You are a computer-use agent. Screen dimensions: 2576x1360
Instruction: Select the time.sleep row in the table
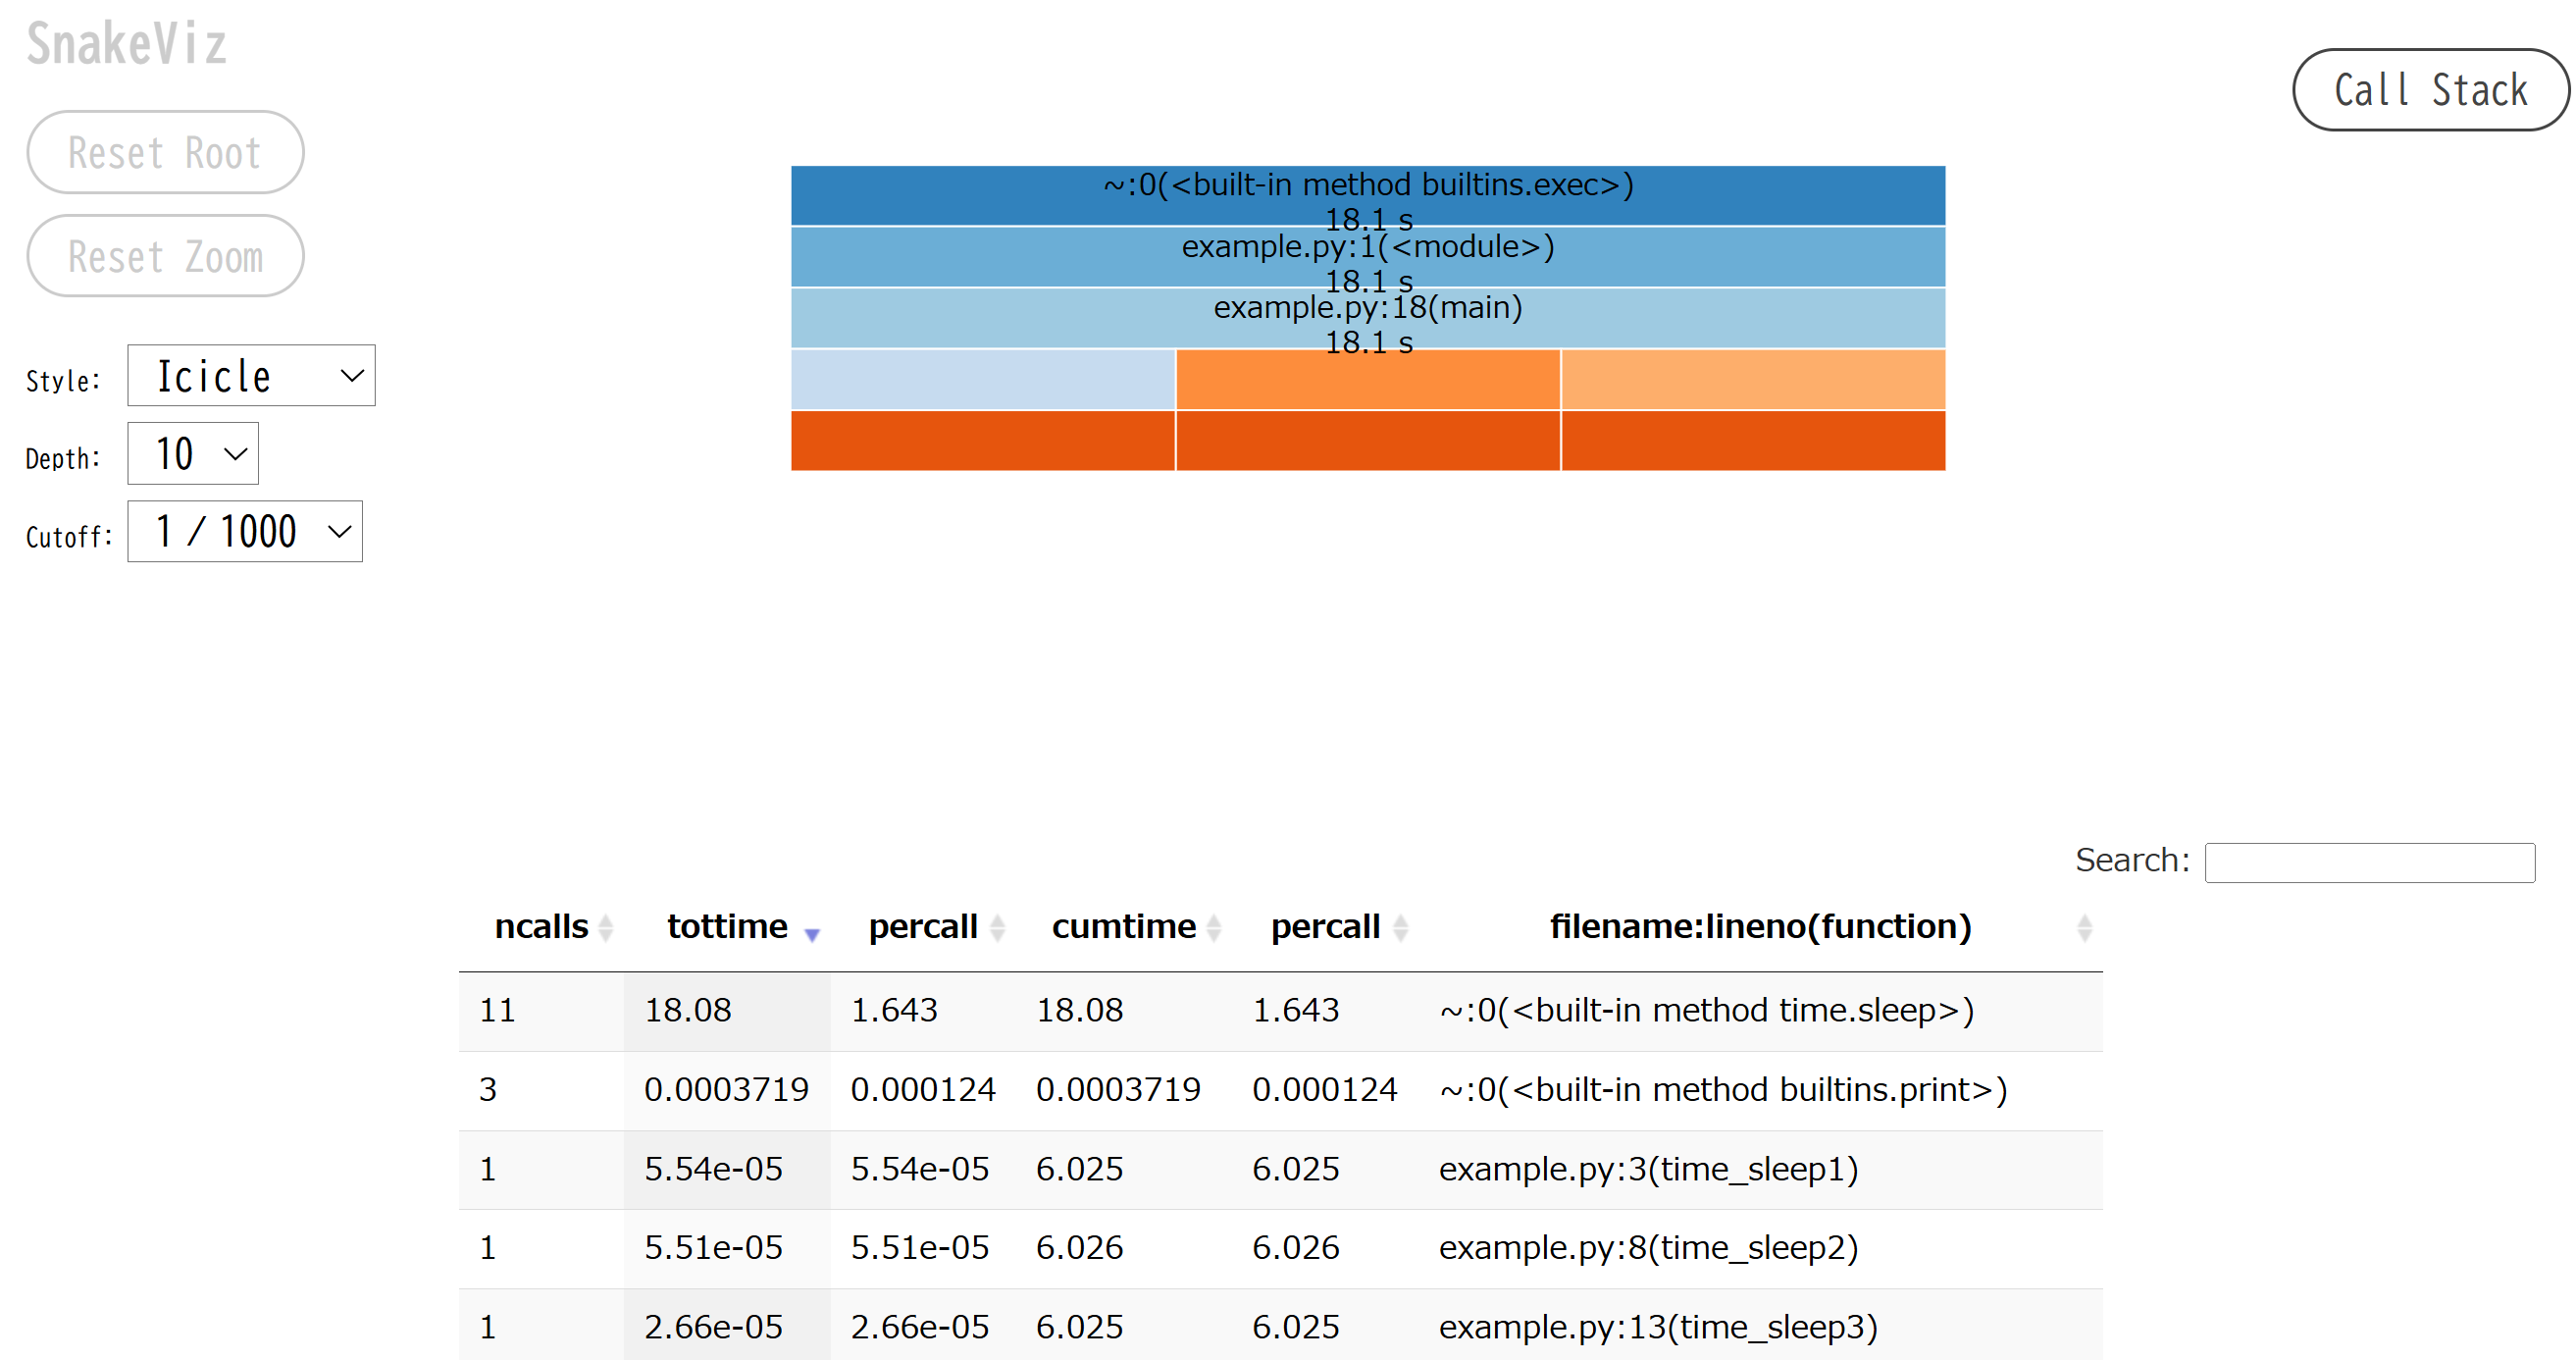point(1200,1011)
